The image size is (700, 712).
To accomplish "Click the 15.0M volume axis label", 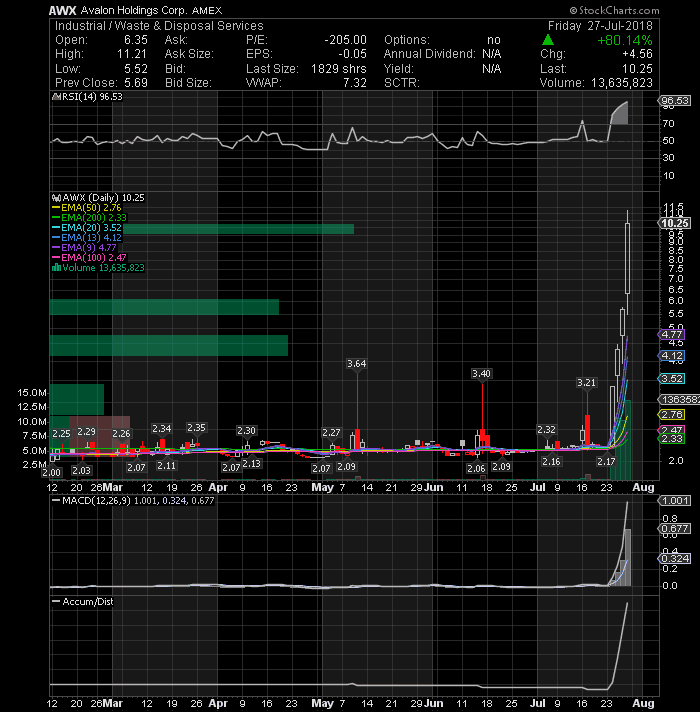I will 32,393.
